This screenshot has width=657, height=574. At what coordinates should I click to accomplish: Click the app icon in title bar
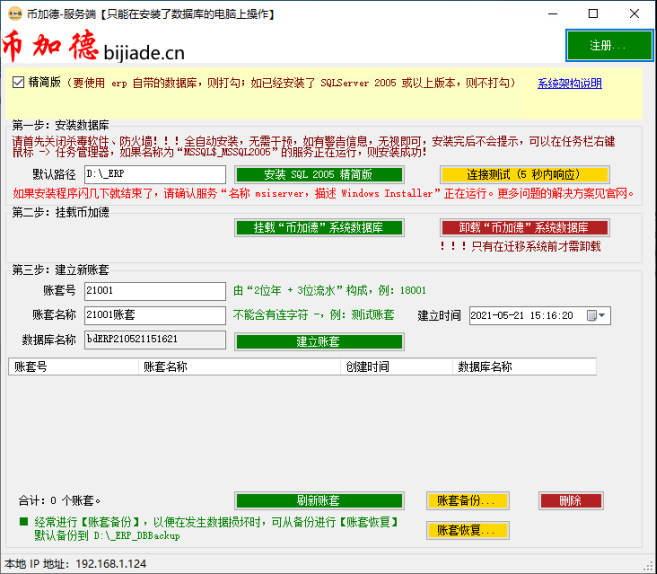click(15, 14)
